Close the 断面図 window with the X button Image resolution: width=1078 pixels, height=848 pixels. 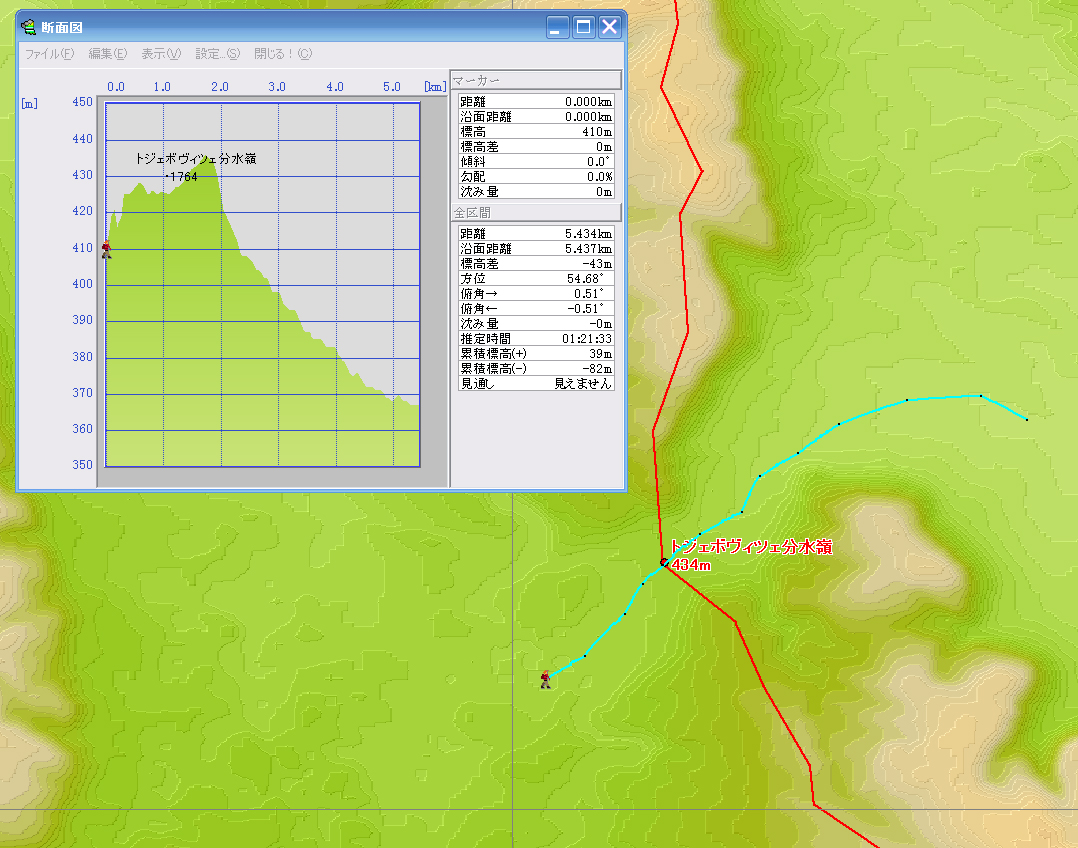pyautogui.click(x=610, y=27)
